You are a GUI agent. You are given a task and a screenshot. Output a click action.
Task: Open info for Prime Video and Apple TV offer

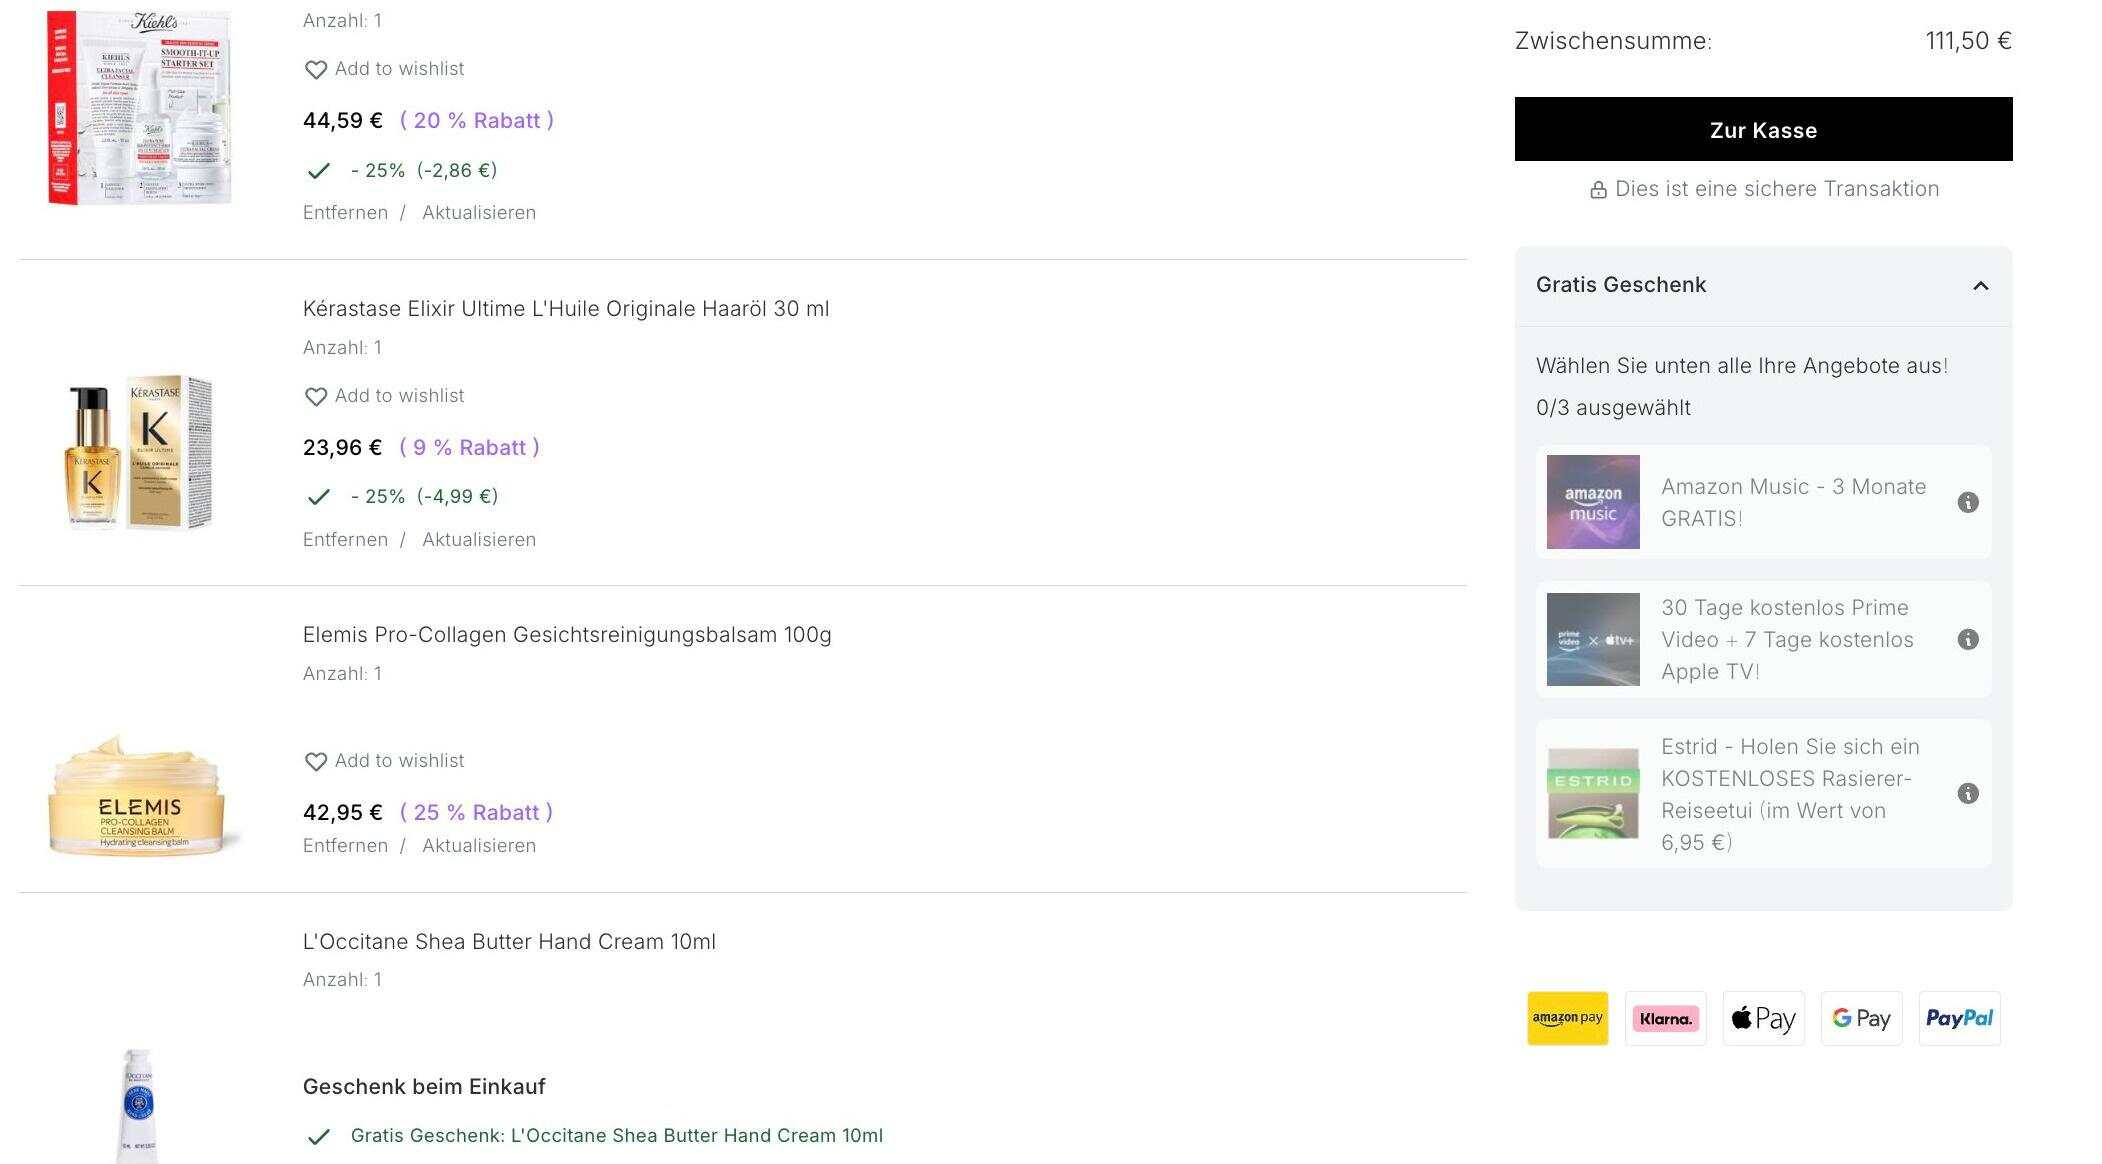click(1968, 639)
